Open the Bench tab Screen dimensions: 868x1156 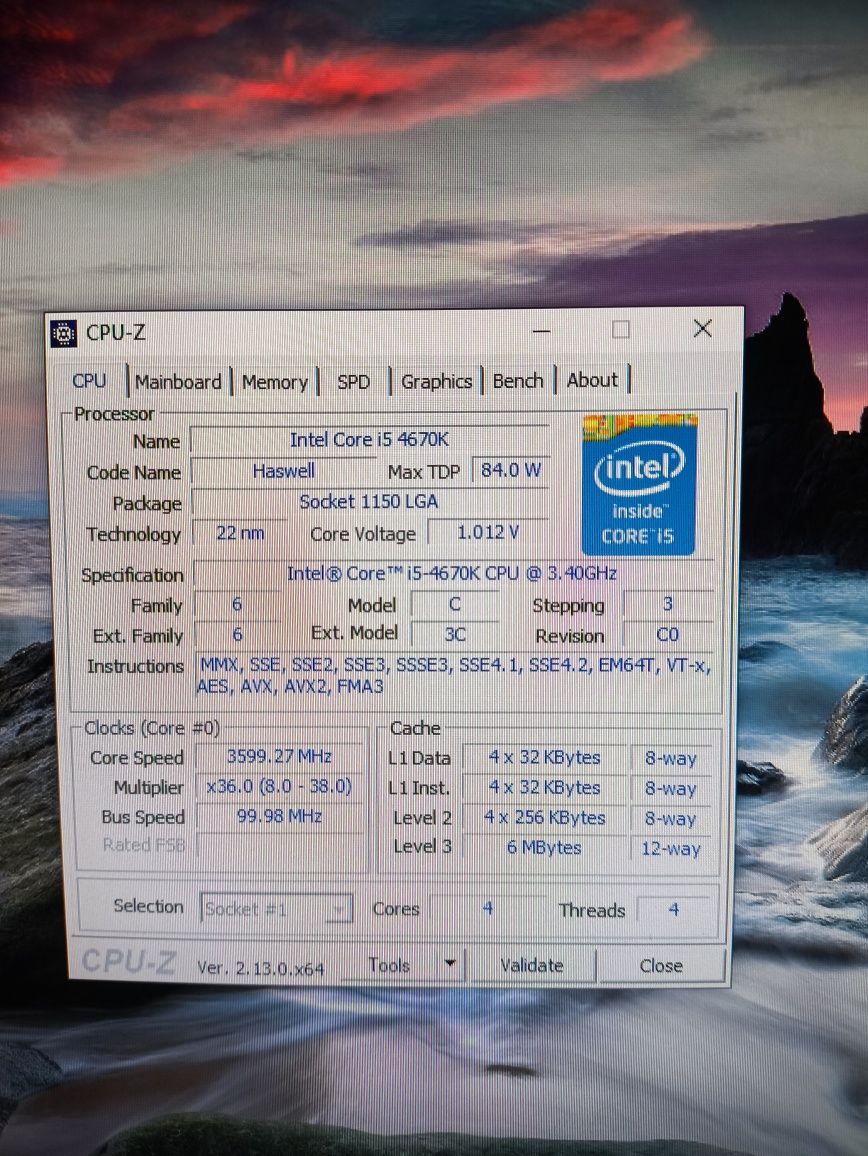coord(518,380)
